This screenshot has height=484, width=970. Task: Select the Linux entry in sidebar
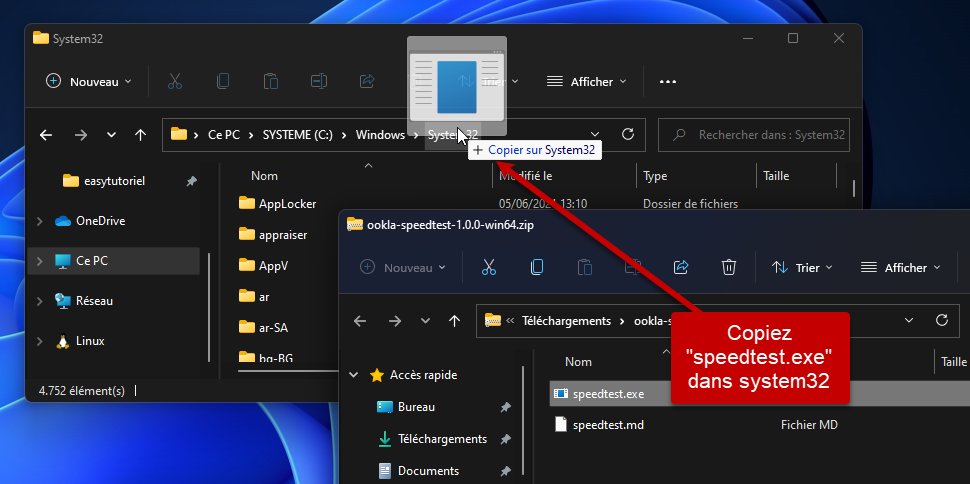(x=90, y=341)
